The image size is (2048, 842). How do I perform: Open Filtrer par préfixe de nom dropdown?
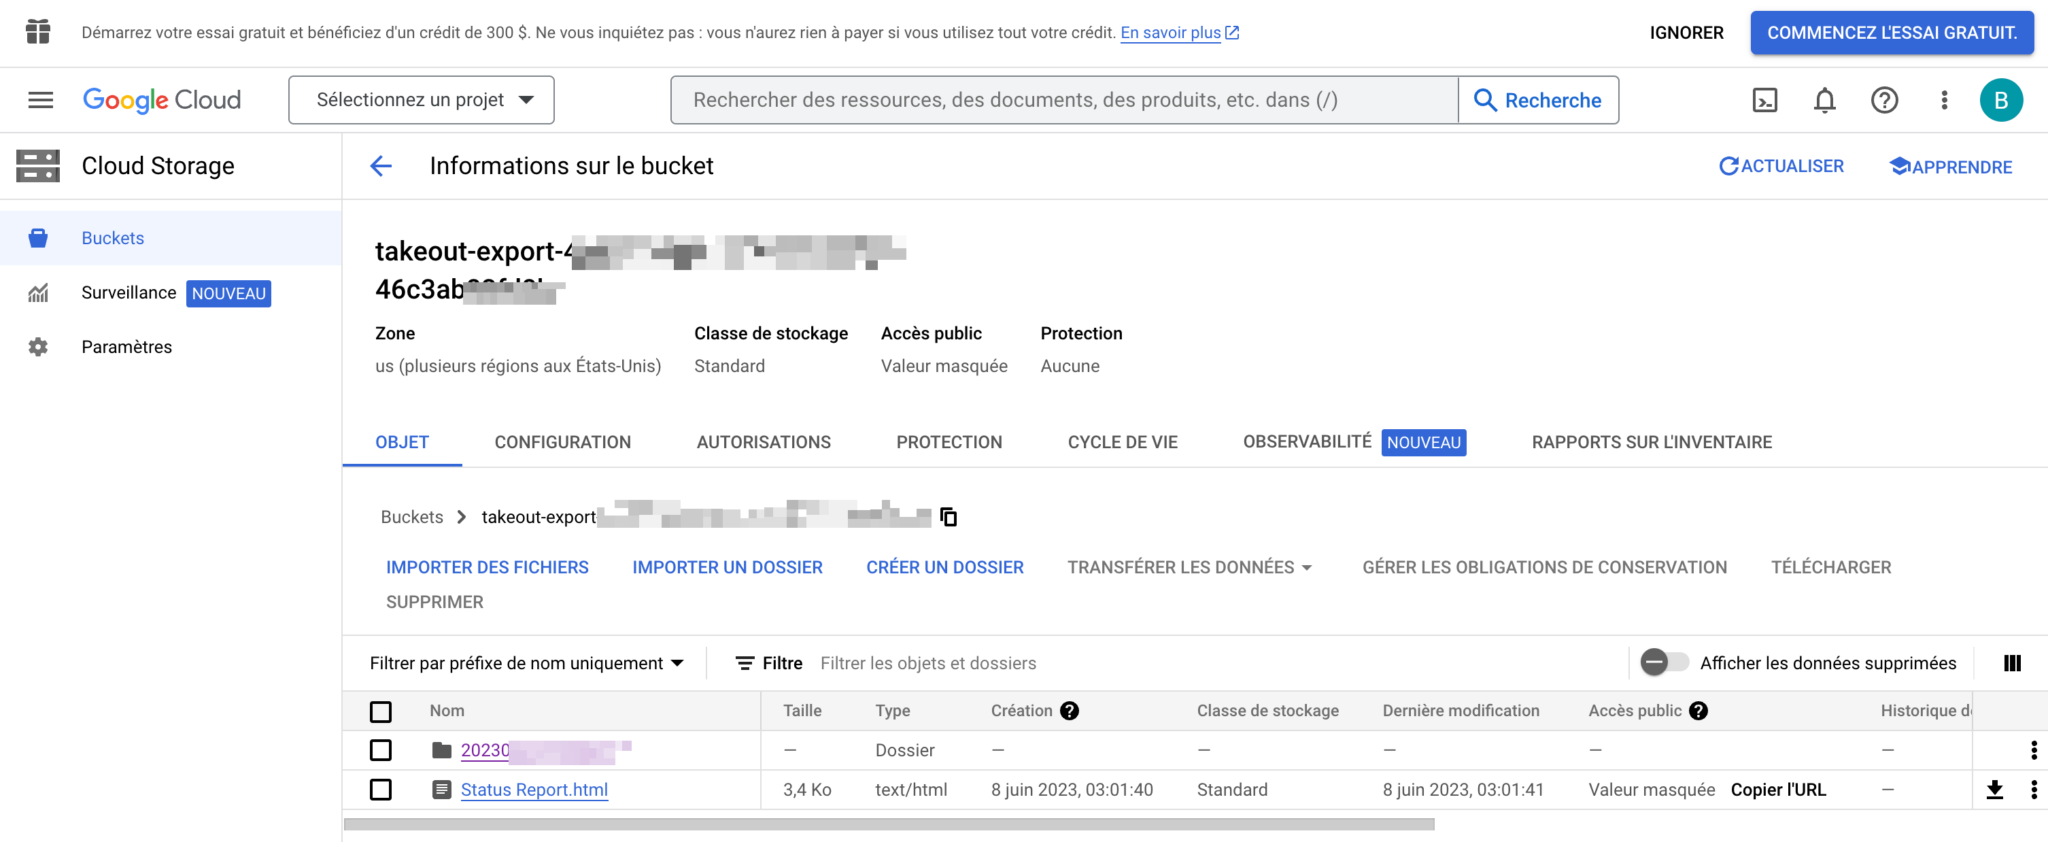tap(527, 662)
